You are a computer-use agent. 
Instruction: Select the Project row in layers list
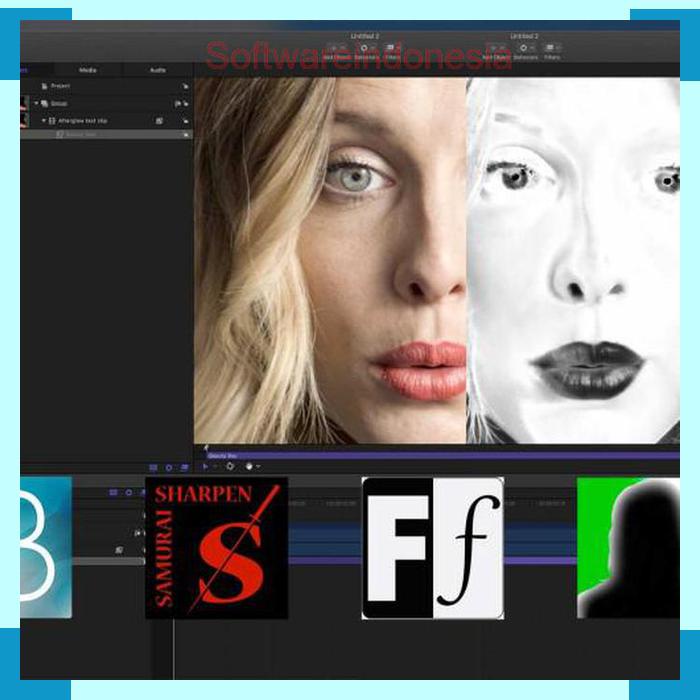click(106, 86)
